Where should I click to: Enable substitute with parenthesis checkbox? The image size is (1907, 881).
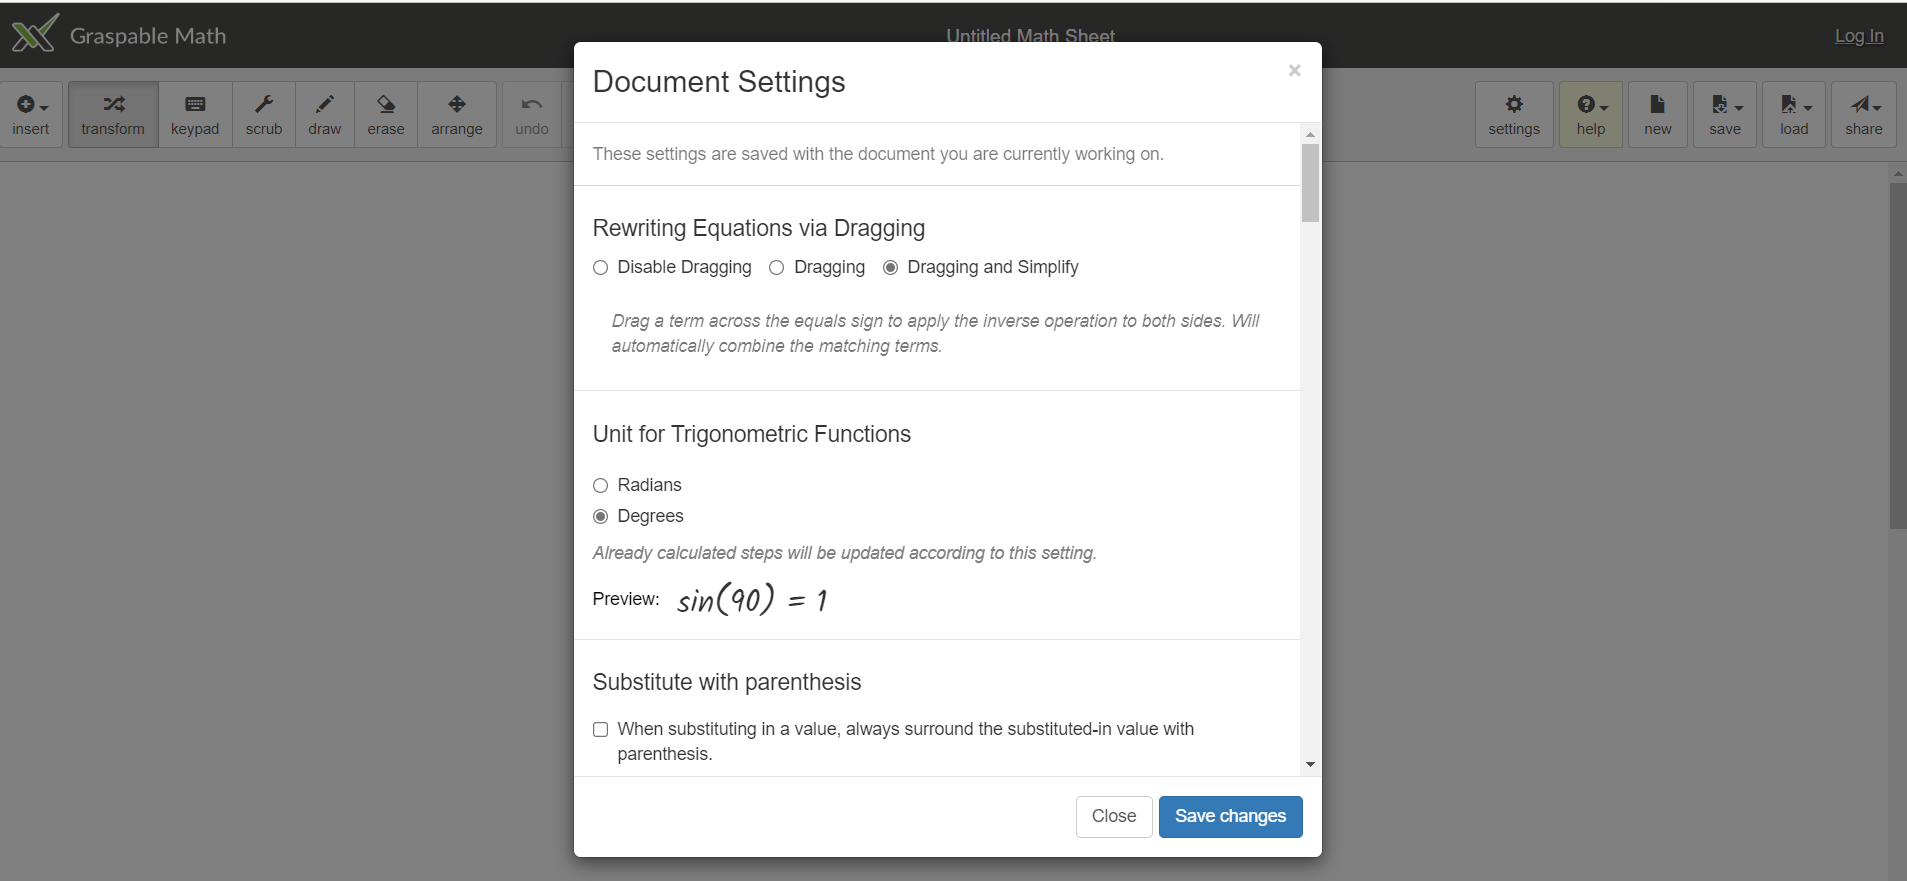coord(601,730)
